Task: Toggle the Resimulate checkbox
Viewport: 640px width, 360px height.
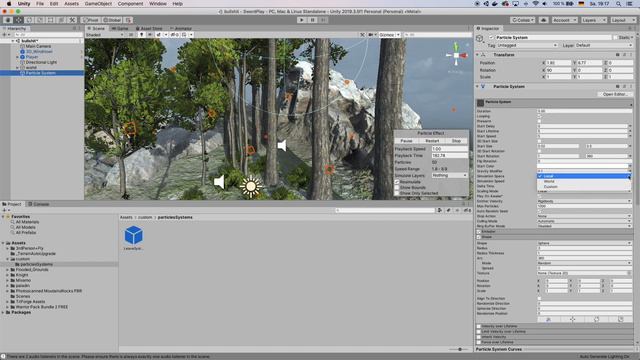Action: [x=397, y=182]
